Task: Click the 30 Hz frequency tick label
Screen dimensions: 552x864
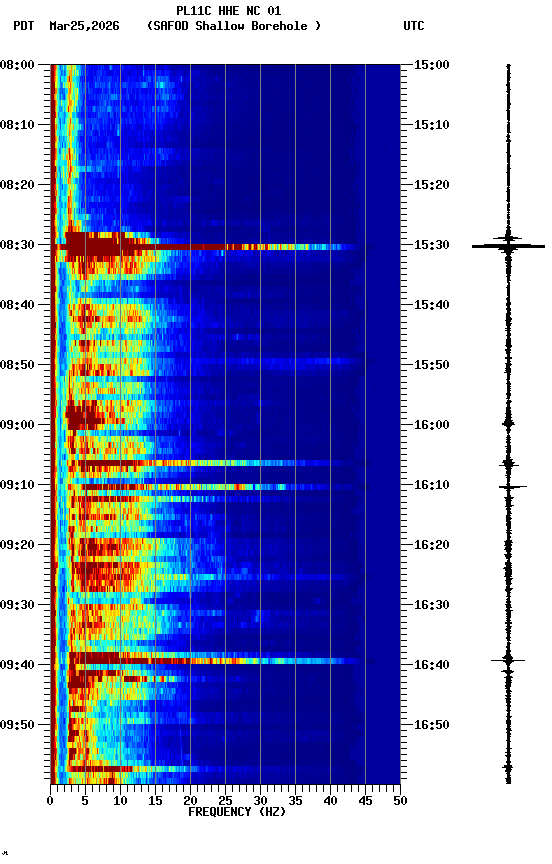Action: 260,801
